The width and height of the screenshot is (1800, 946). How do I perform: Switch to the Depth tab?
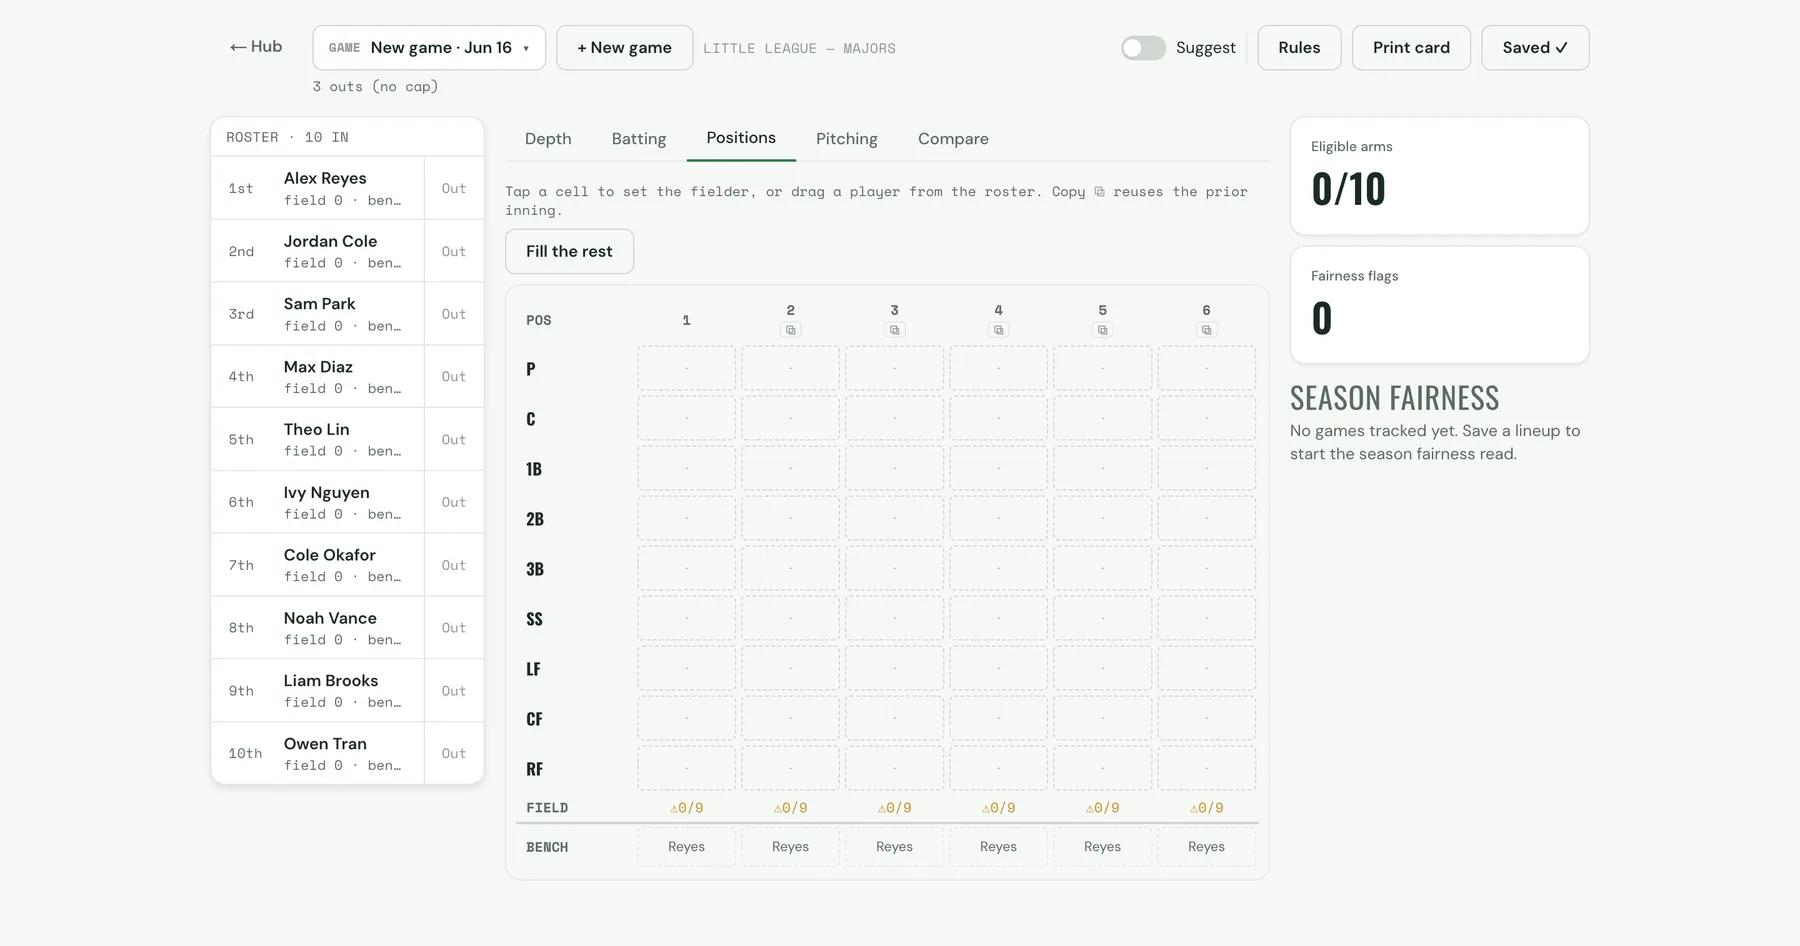click(548, 139)
